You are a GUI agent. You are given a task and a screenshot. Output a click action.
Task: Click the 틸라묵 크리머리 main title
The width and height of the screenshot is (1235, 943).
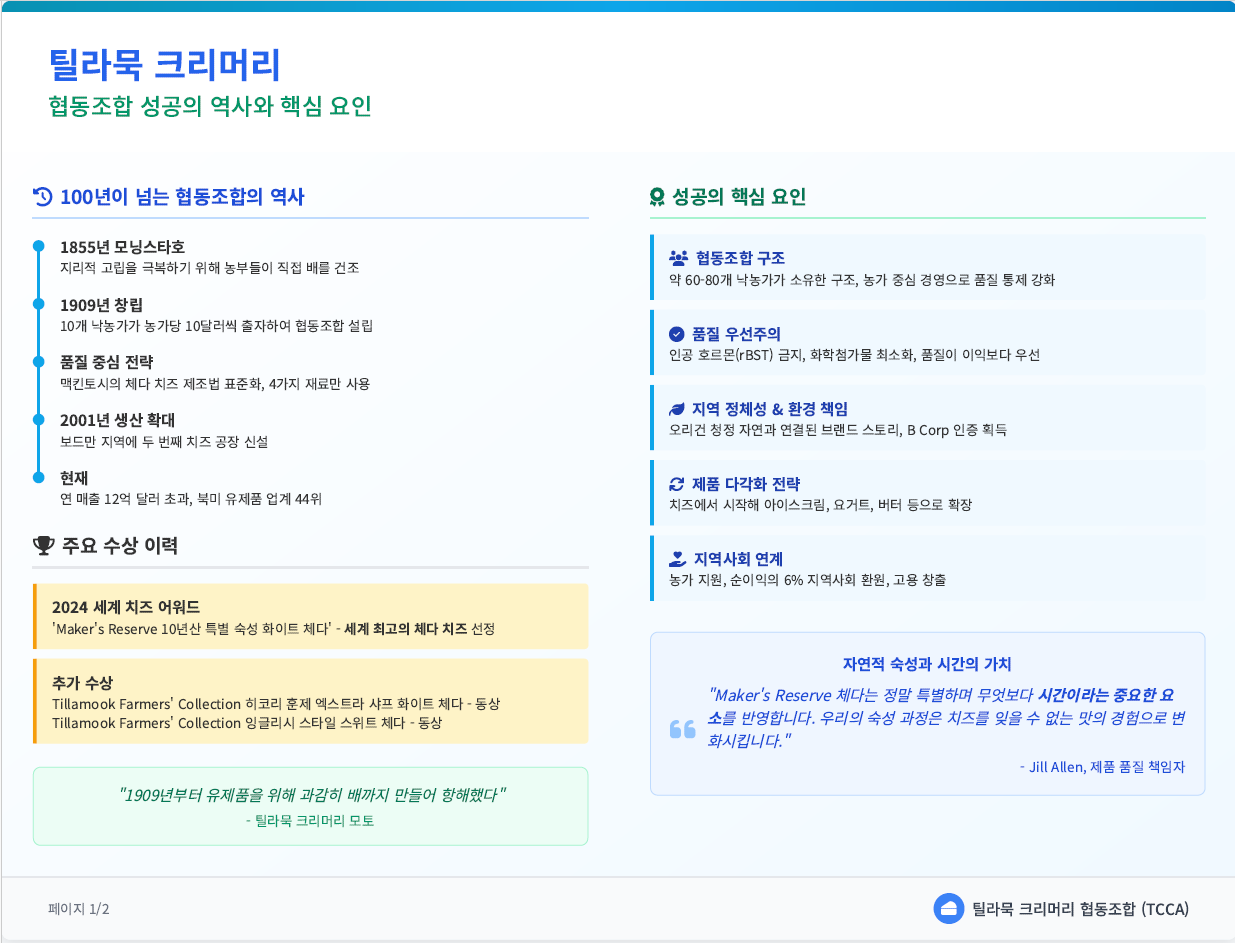[x=165, y=65]
